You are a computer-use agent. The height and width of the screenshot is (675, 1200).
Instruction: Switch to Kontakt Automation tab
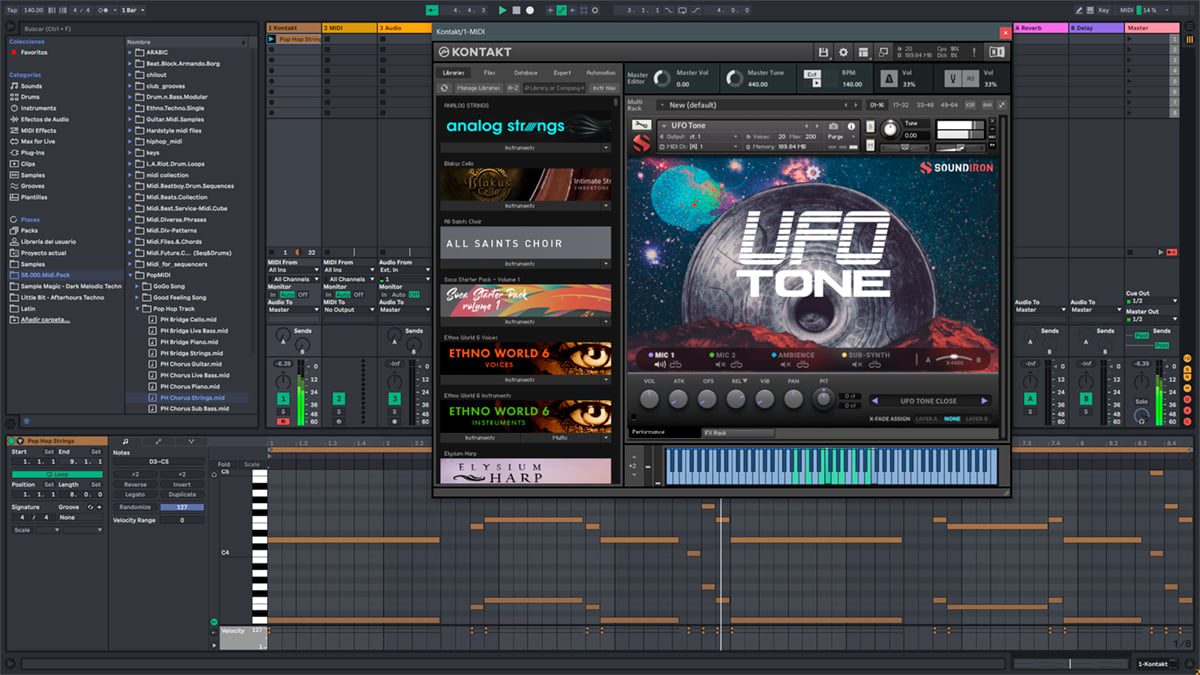tap(601, 73)
